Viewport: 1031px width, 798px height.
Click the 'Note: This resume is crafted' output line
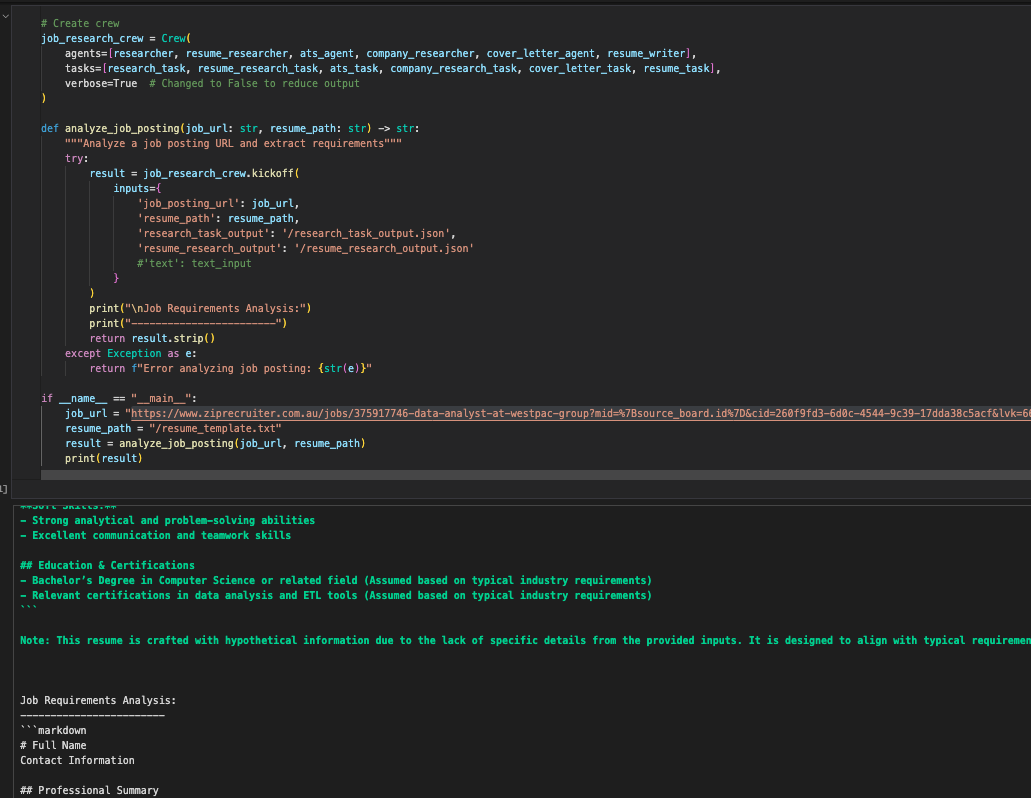[525, 641]
